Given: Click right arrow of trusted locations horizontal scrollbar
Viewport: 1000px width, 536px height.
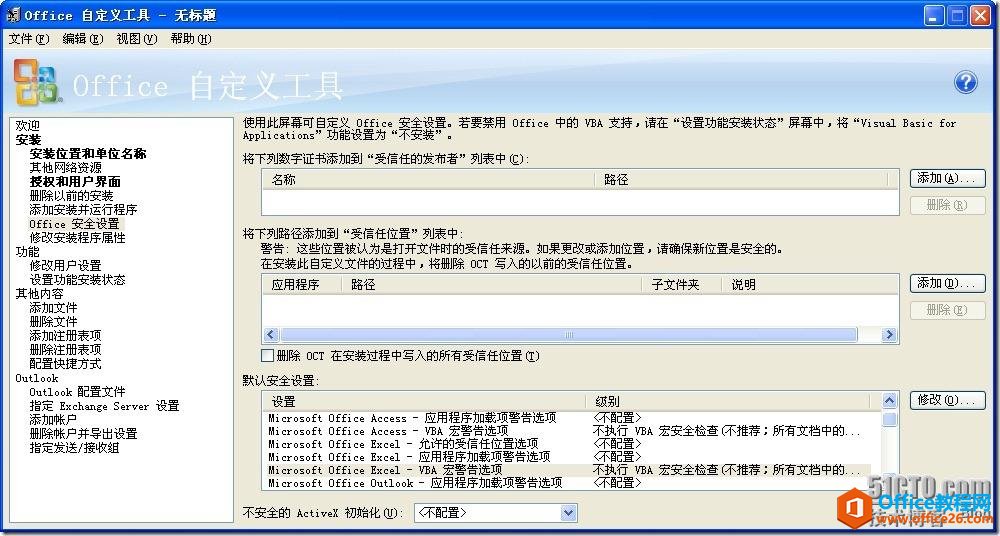Looking at the screenshot, I should tap(889, 335).
